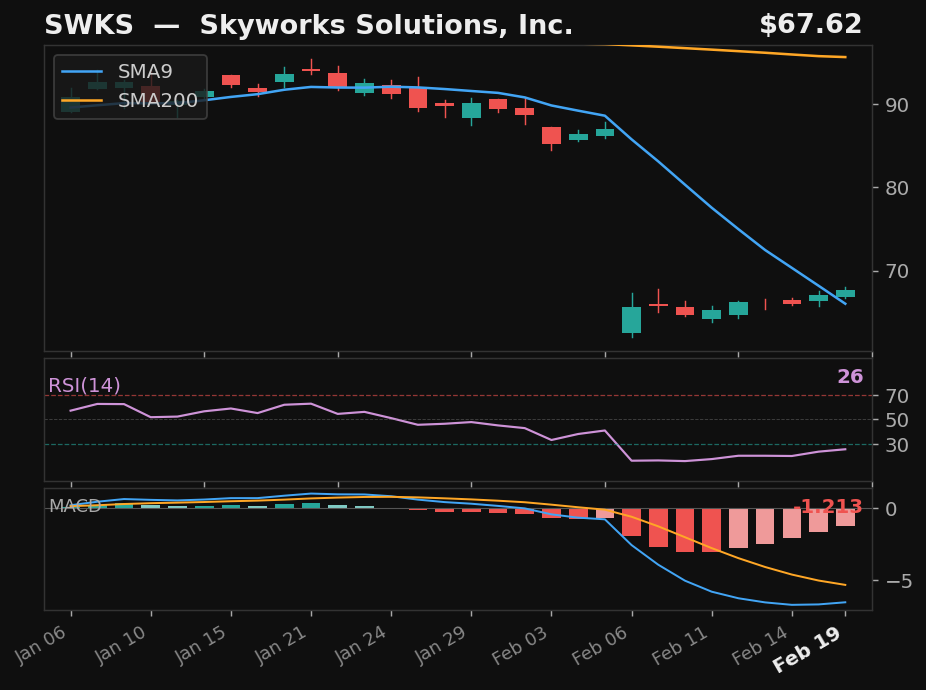Click the Jan 24 date label
926x690 pixels.
(x=360, y=645)
